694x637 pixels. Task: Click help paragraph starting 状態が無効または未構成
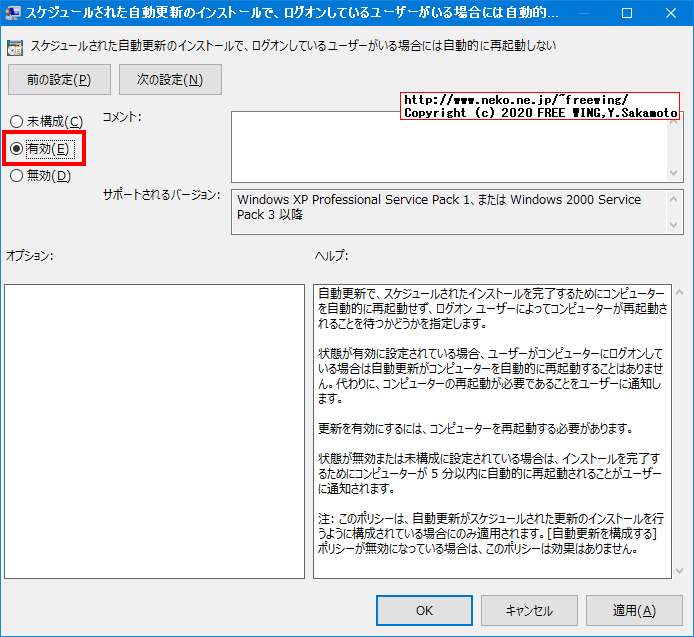click(x=490, y=474)
